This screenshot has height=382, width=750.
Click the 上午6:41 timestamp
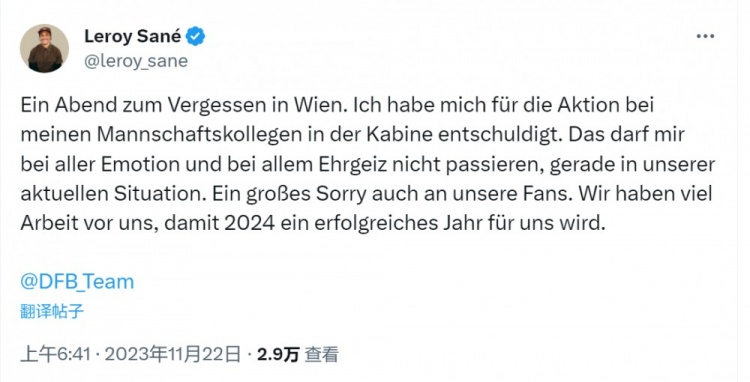pyautogui.click(x=55, y=354)
